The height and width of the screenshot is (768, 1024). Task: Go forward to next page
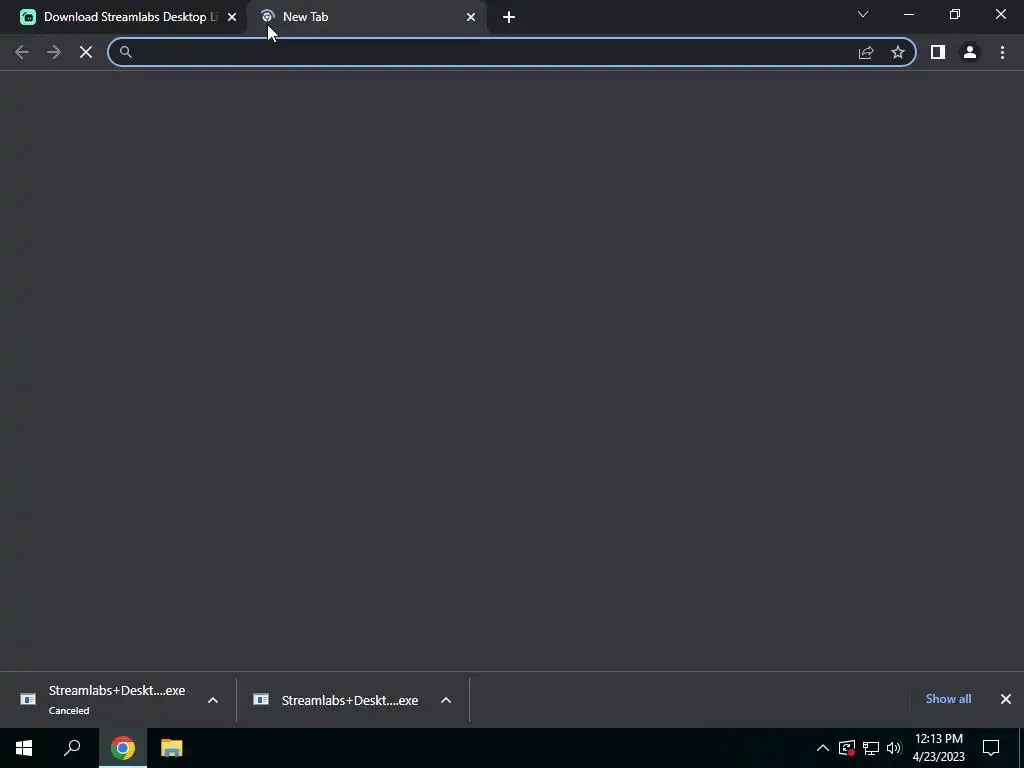click(x=54, y=52)
